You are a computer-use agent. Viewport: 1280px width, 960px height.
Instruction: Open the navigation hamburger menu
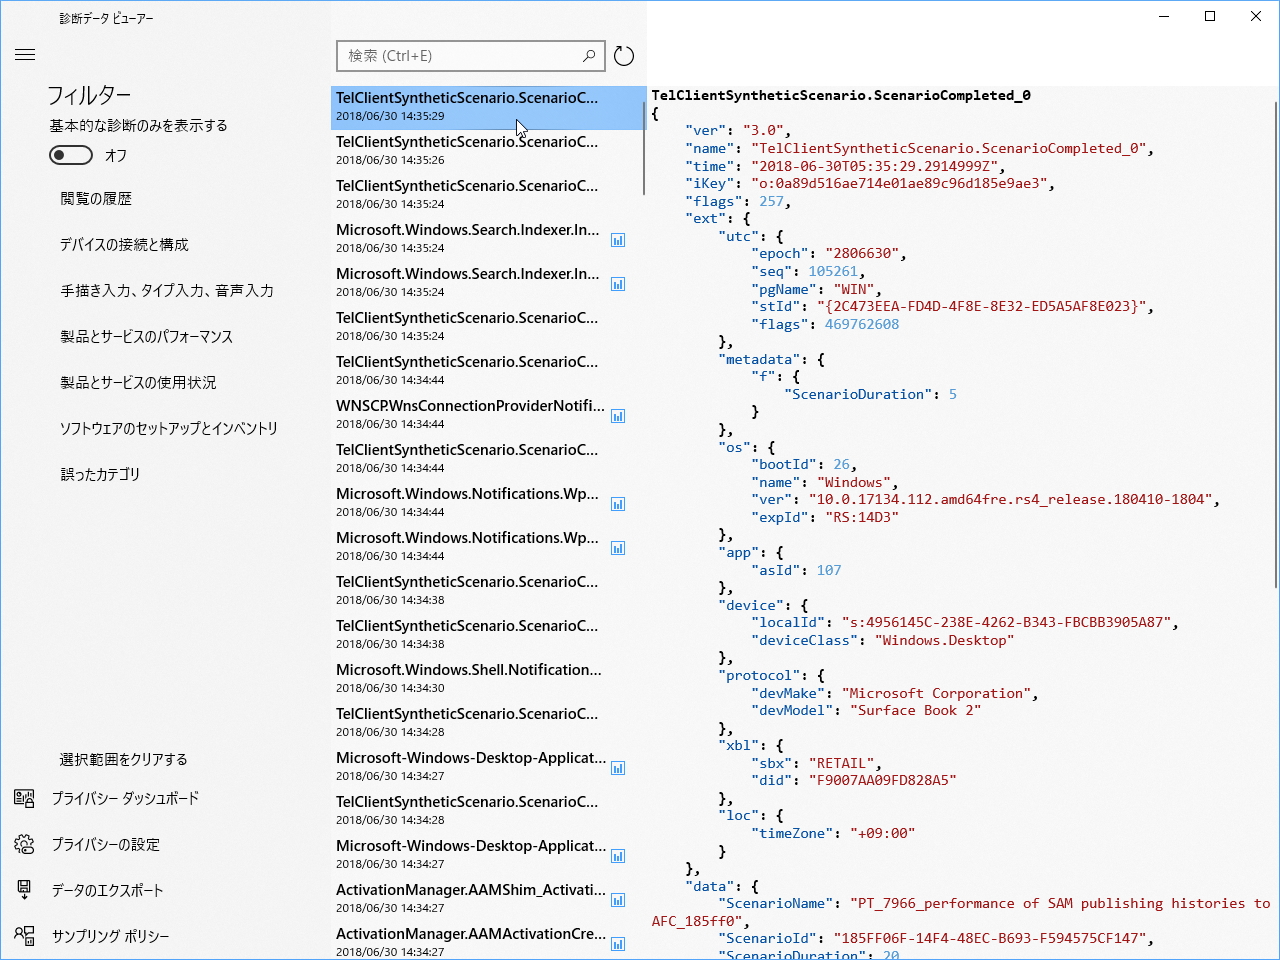[25, 55]
